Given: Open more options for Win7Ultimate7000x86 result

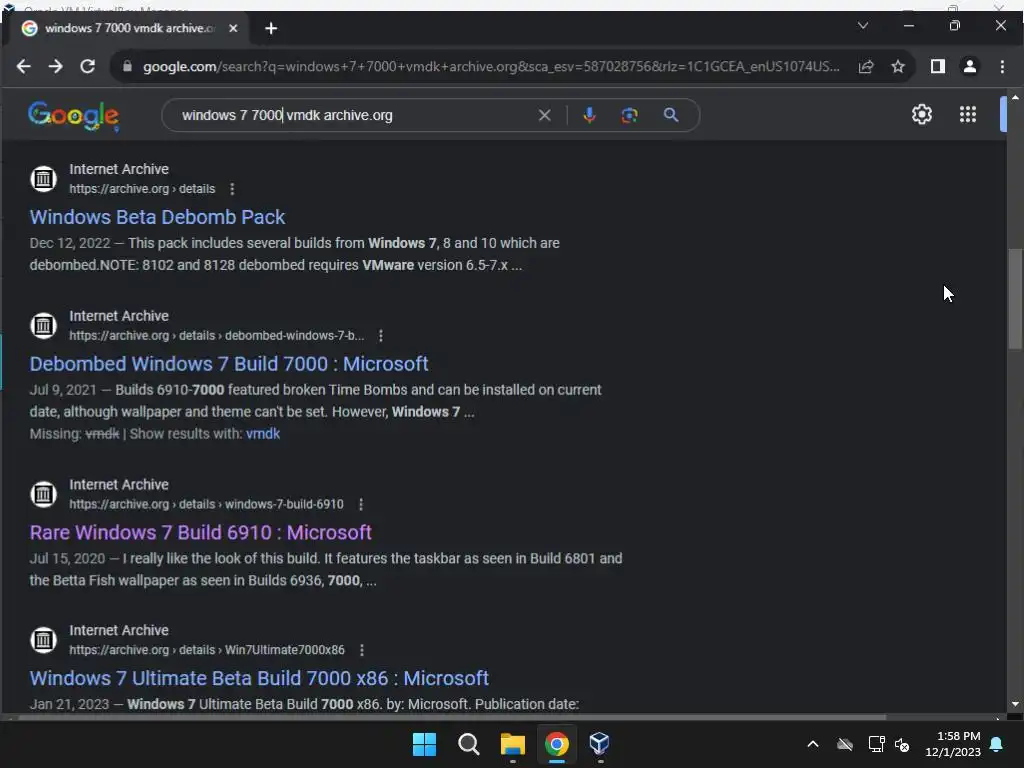Looking at the screenshot, I should pyautogui.click(x=362, y=650).
